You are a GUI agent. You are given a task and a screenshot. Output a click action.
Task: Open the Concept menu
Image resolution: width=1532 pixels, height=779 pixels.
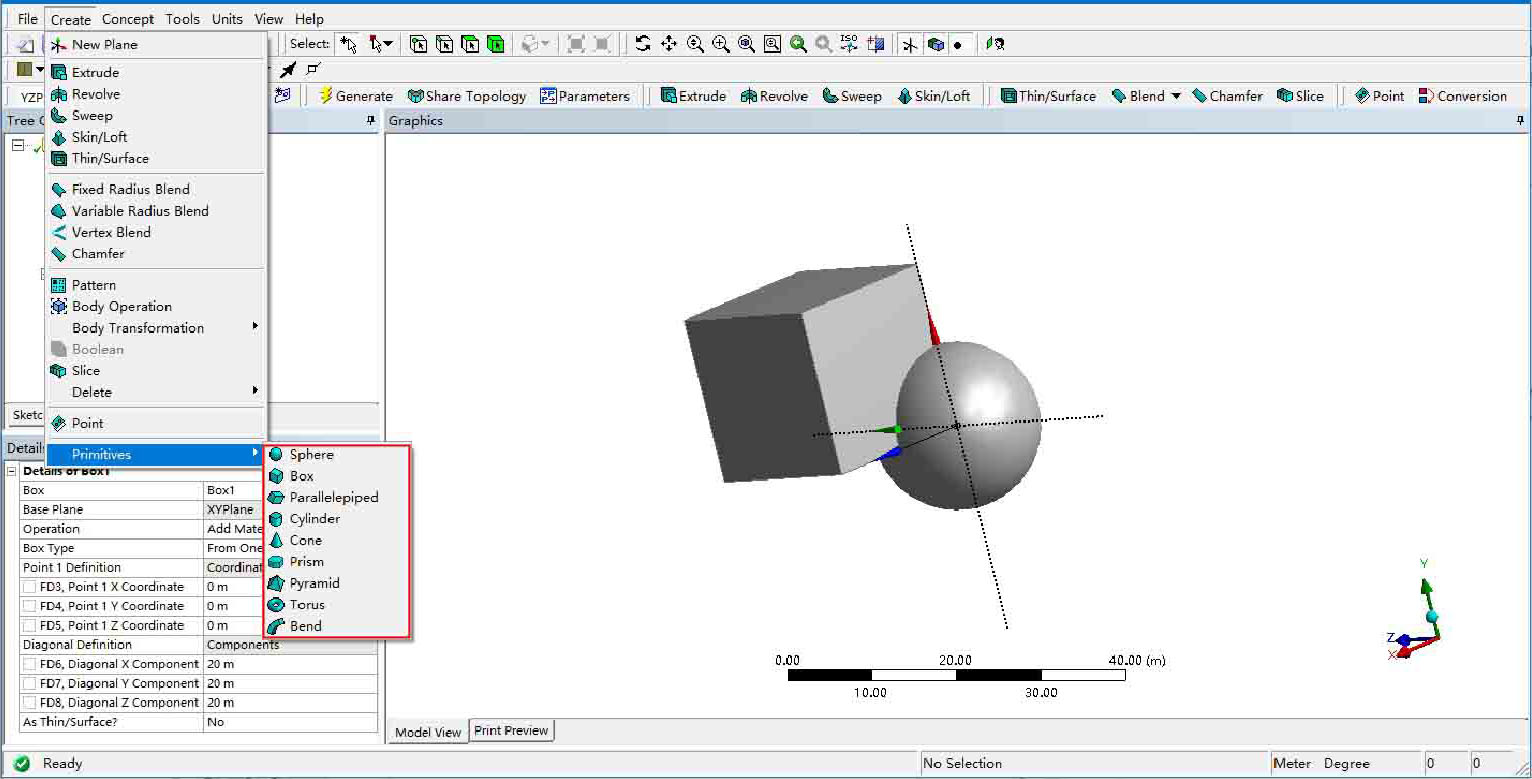[128, 19]
